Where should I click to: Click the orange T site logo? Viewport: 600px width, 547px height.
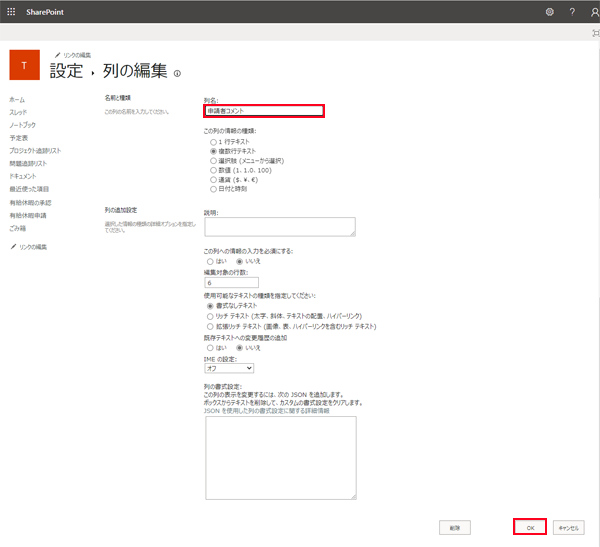(24, 65)
